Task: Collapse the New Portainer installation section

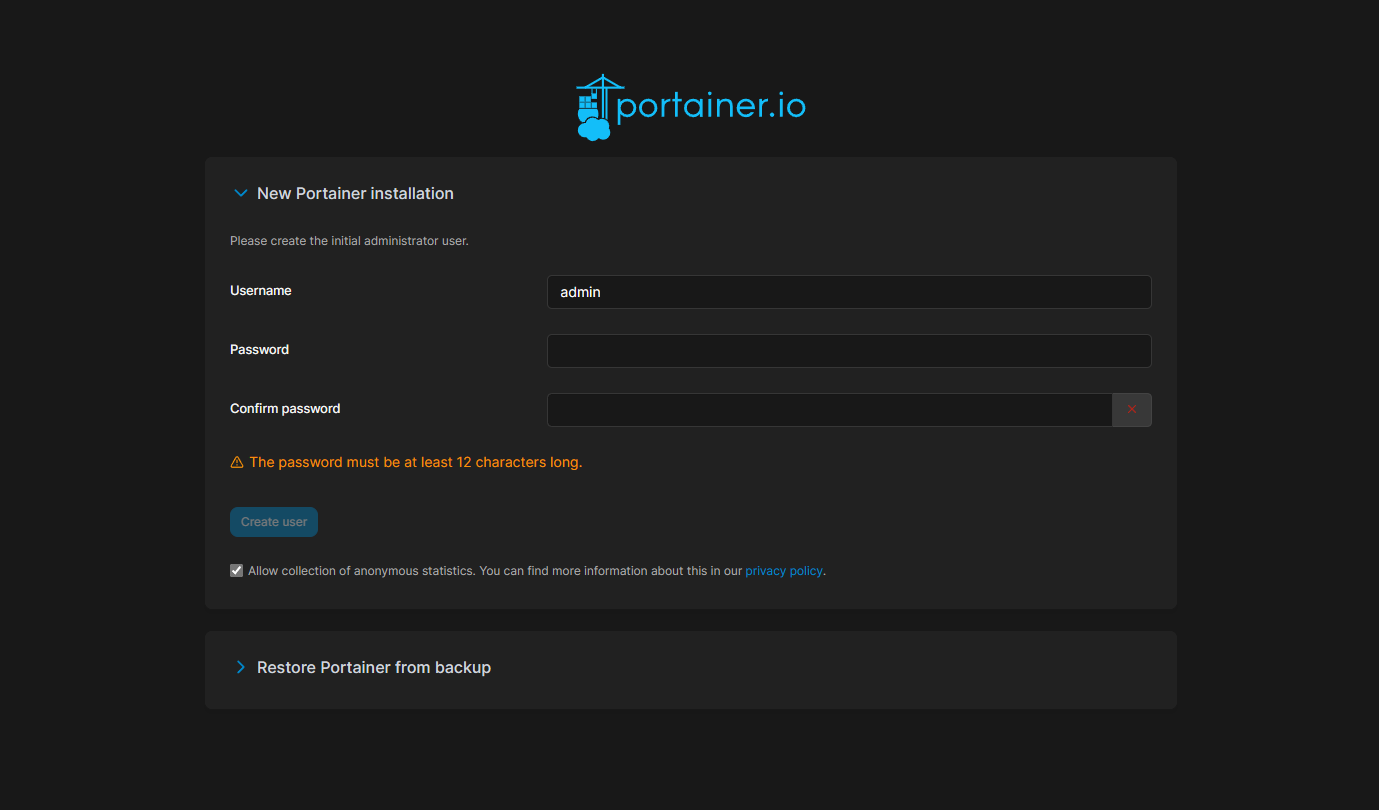Action: coord(240,193)
